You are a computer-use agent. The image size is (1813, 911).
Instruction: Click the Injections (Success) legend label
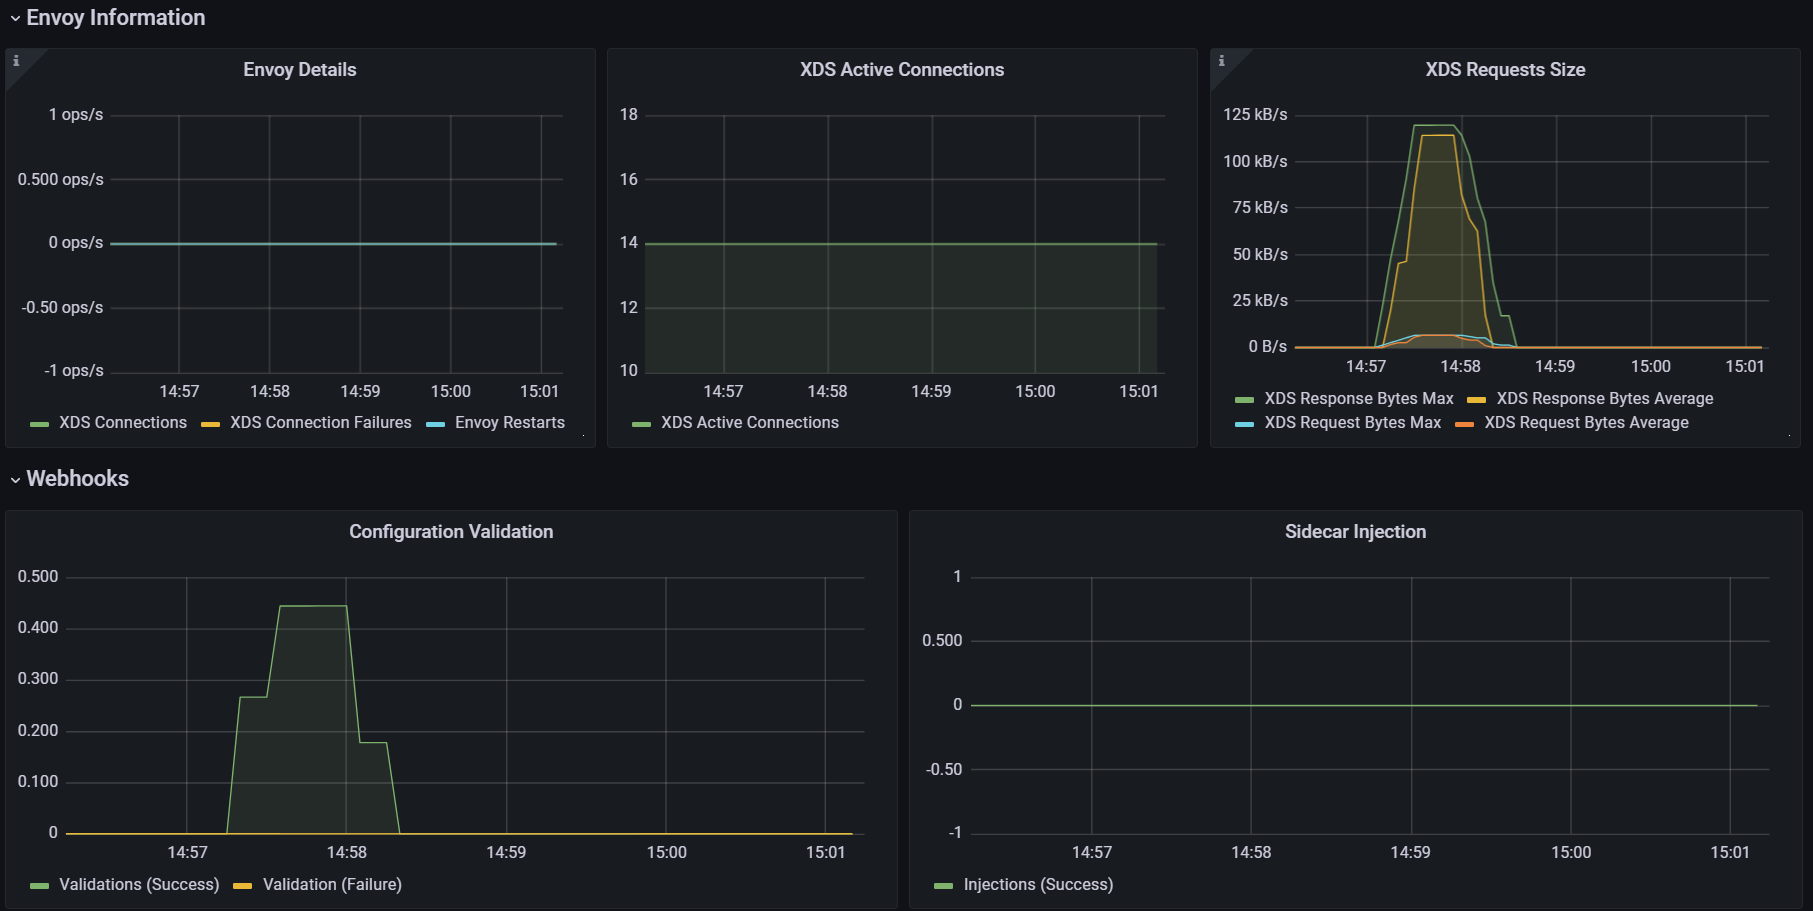tap(1038, 885)
